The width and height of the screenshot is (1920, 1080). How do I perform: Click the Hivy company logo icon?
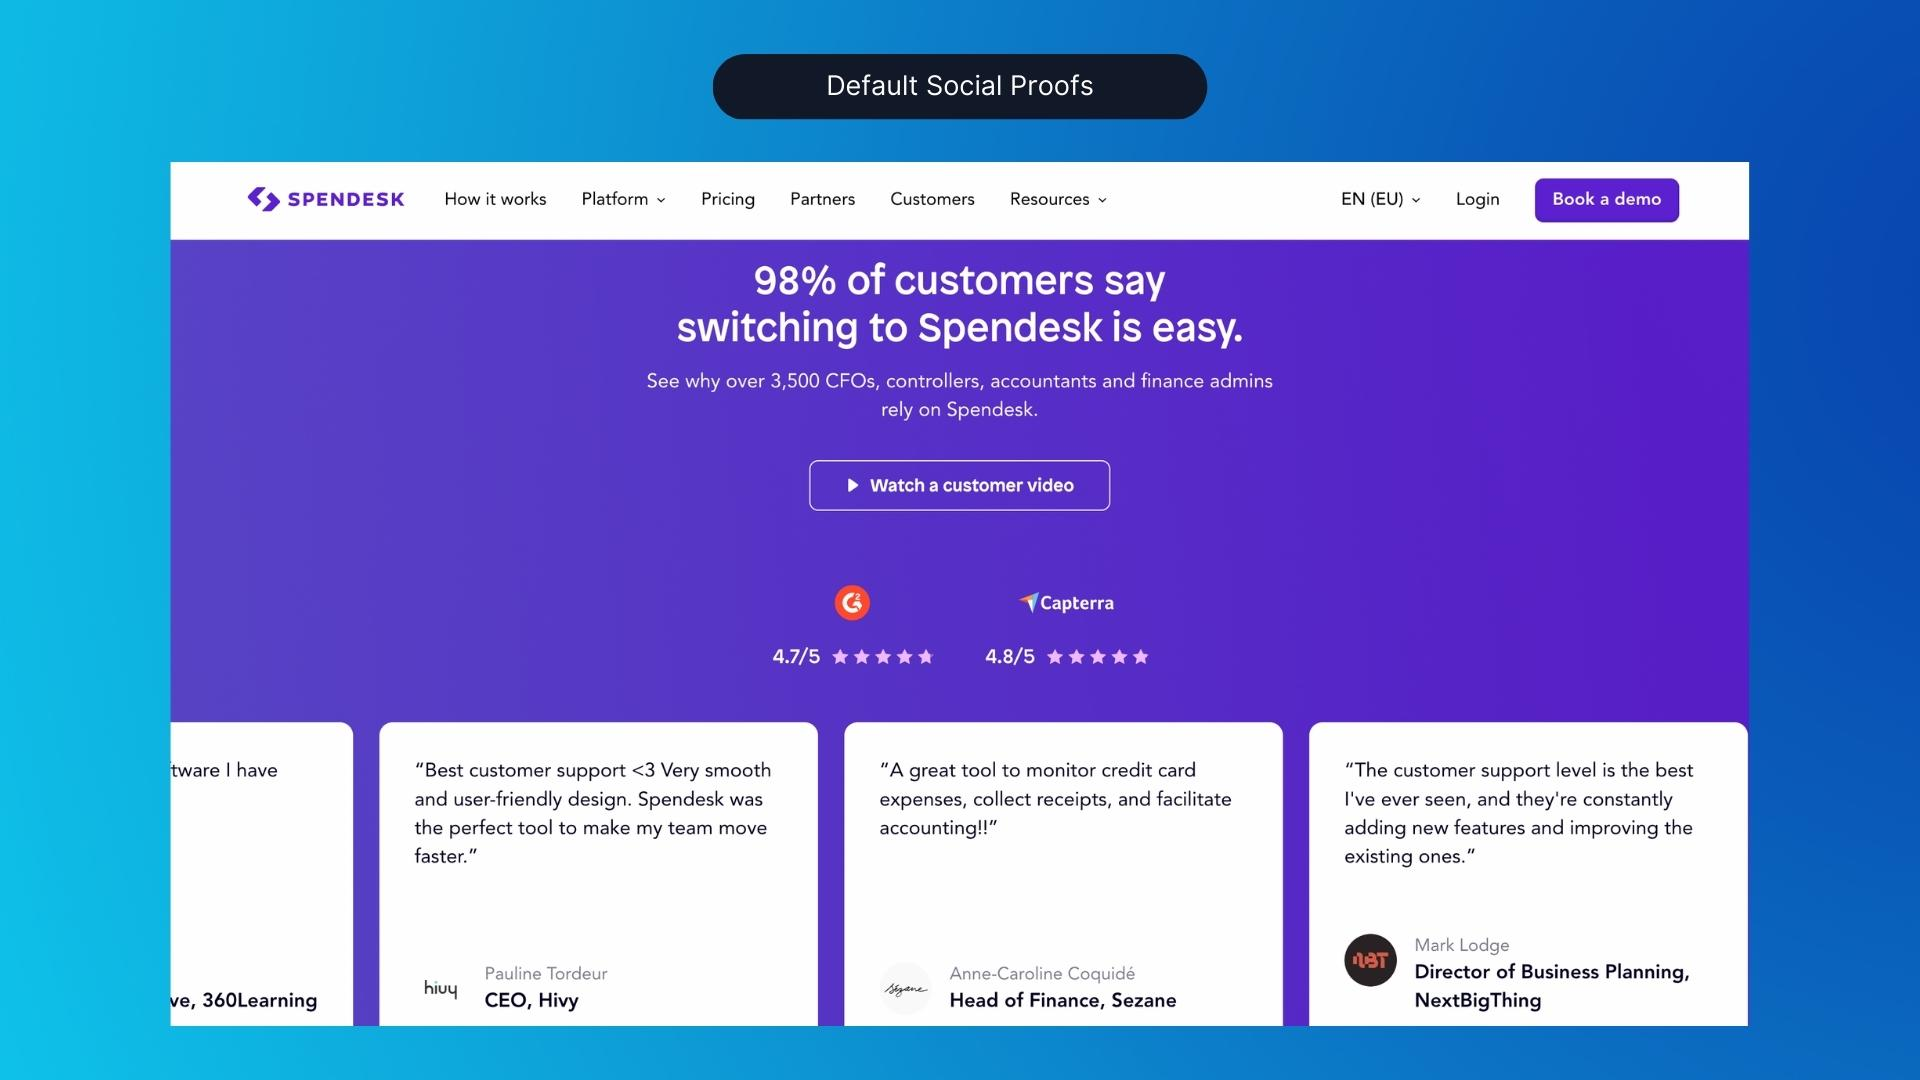coord(440,986)
